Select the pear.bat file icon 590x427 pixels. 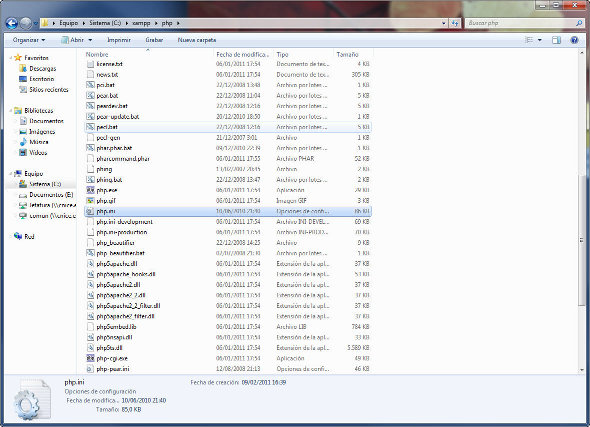click(x=90, y=96)
